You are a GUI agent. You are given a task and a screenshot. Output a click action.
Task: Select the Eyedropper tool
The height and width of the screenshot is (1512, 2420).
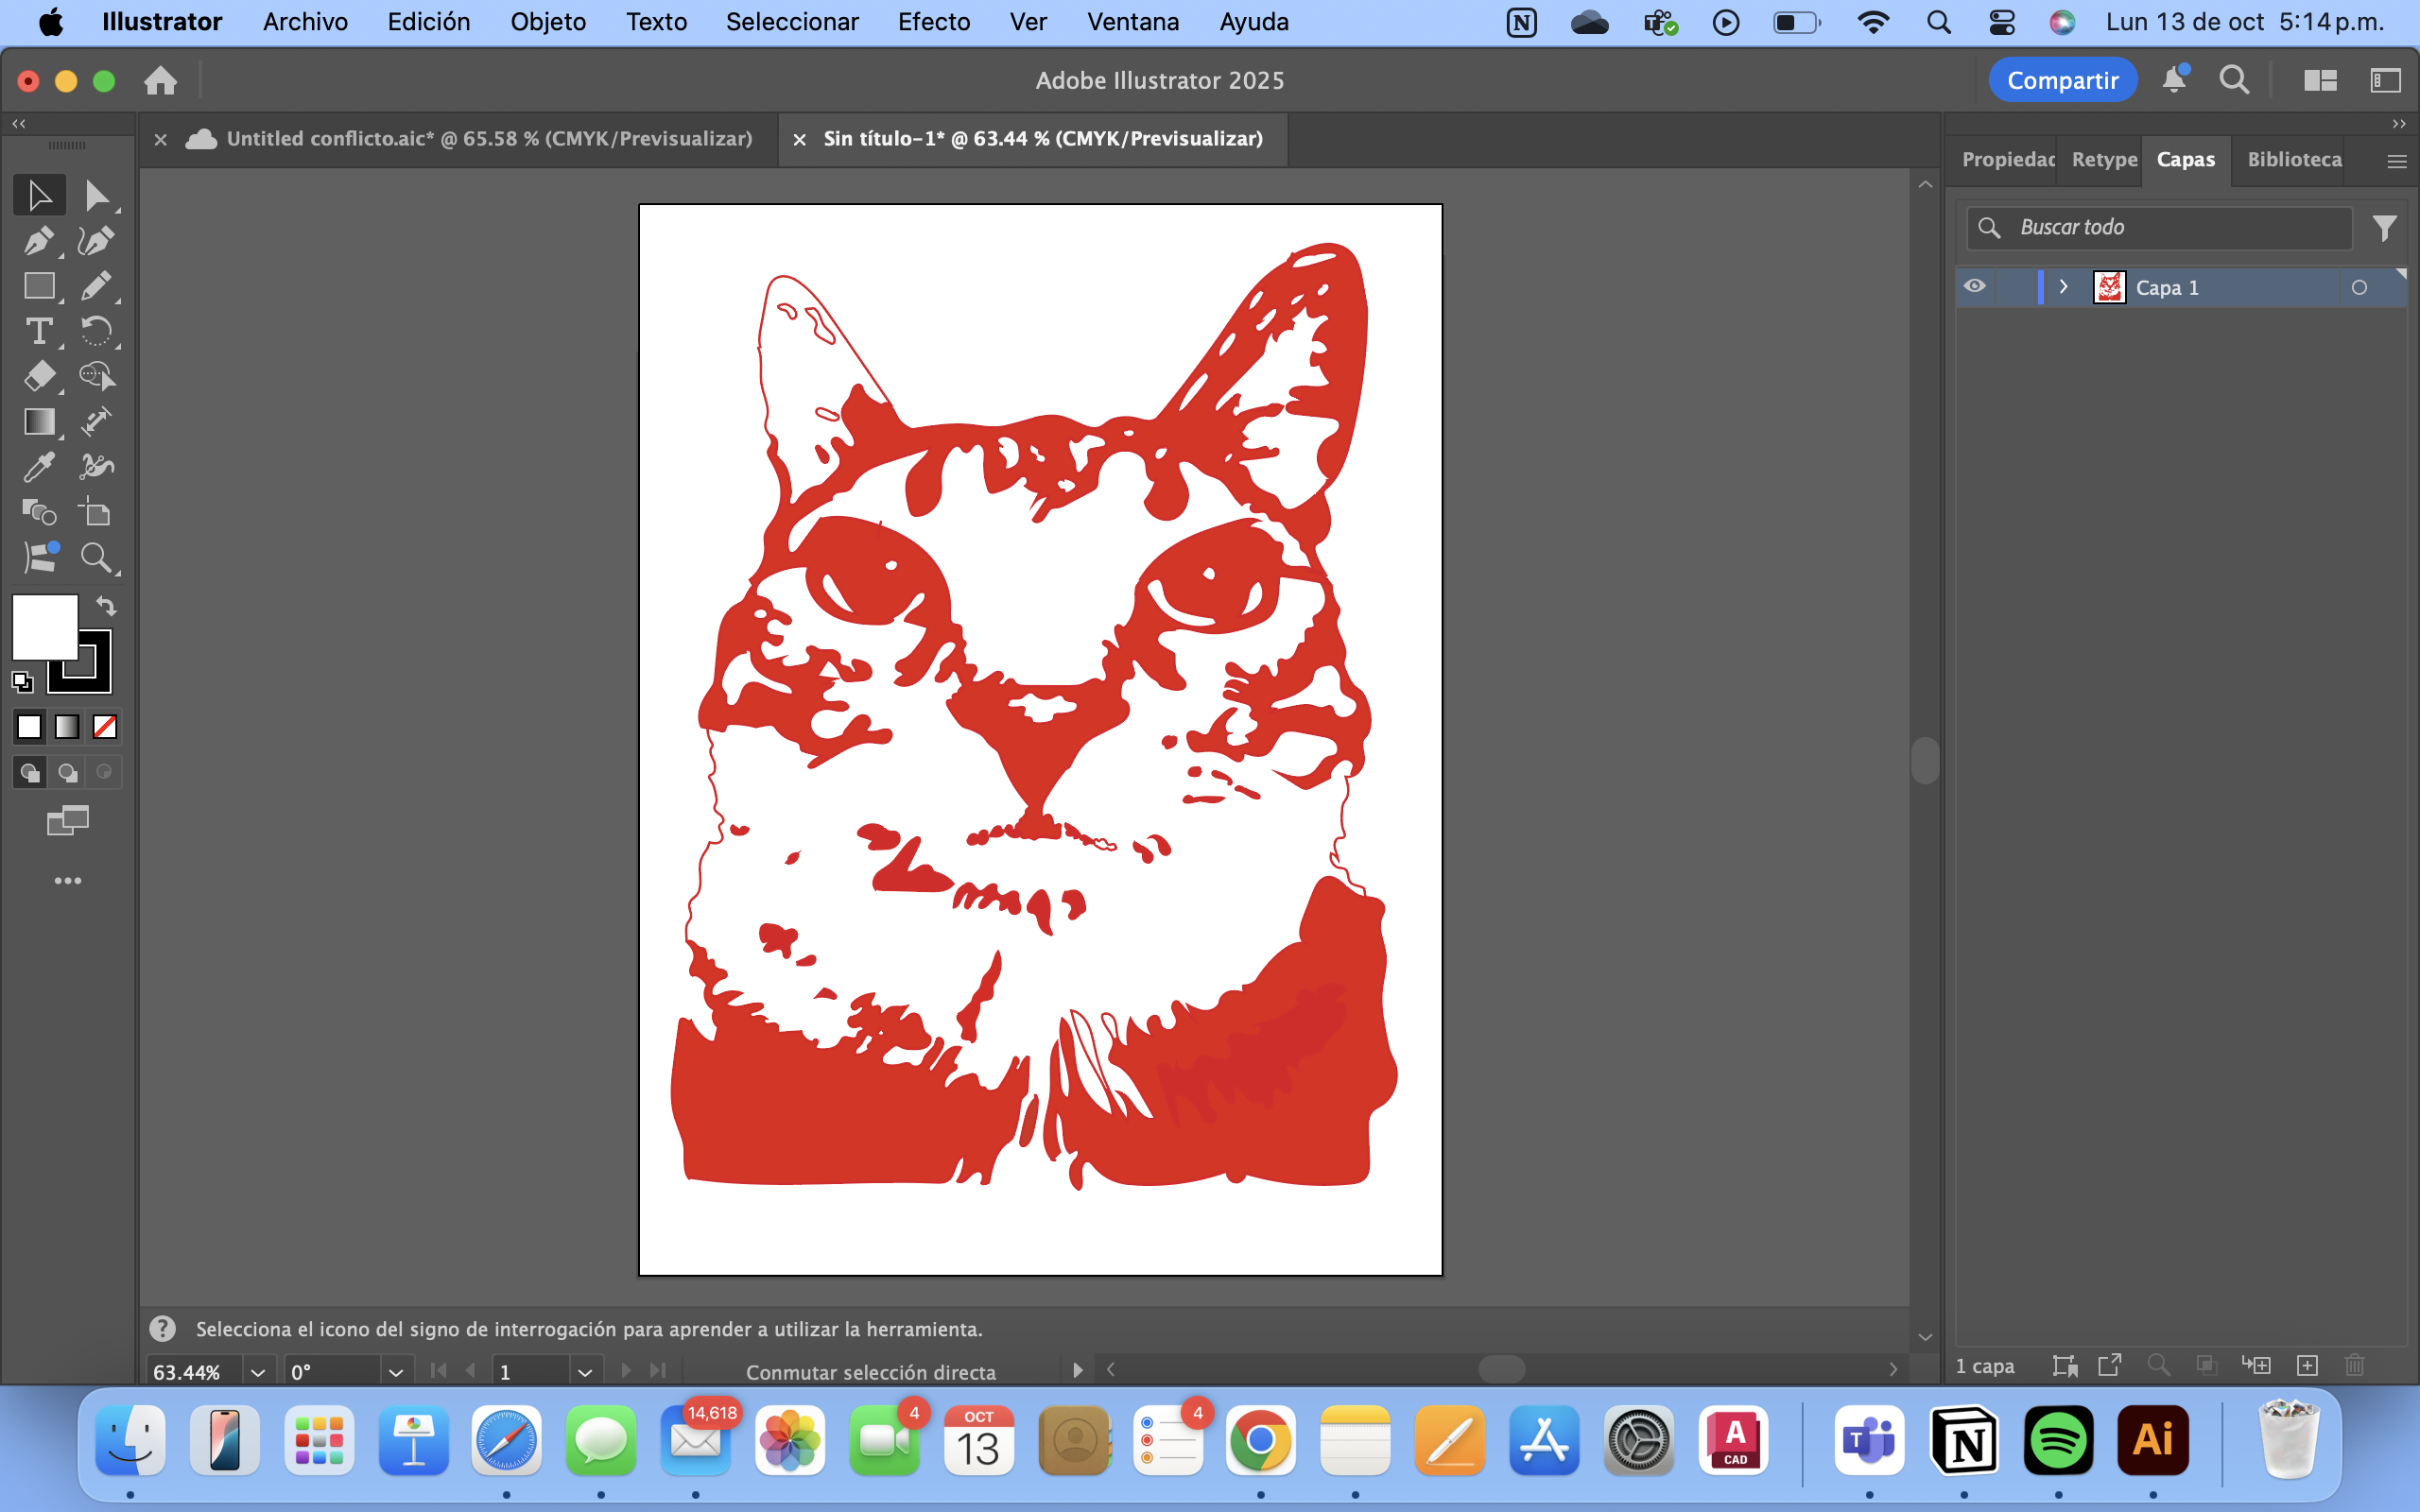[x=38, y=467]
